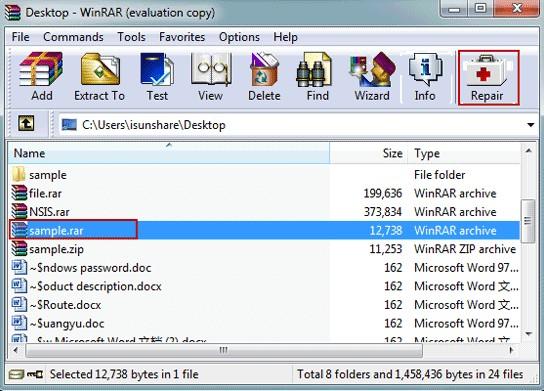Launch the Wizard tool

tap(372, 77)
